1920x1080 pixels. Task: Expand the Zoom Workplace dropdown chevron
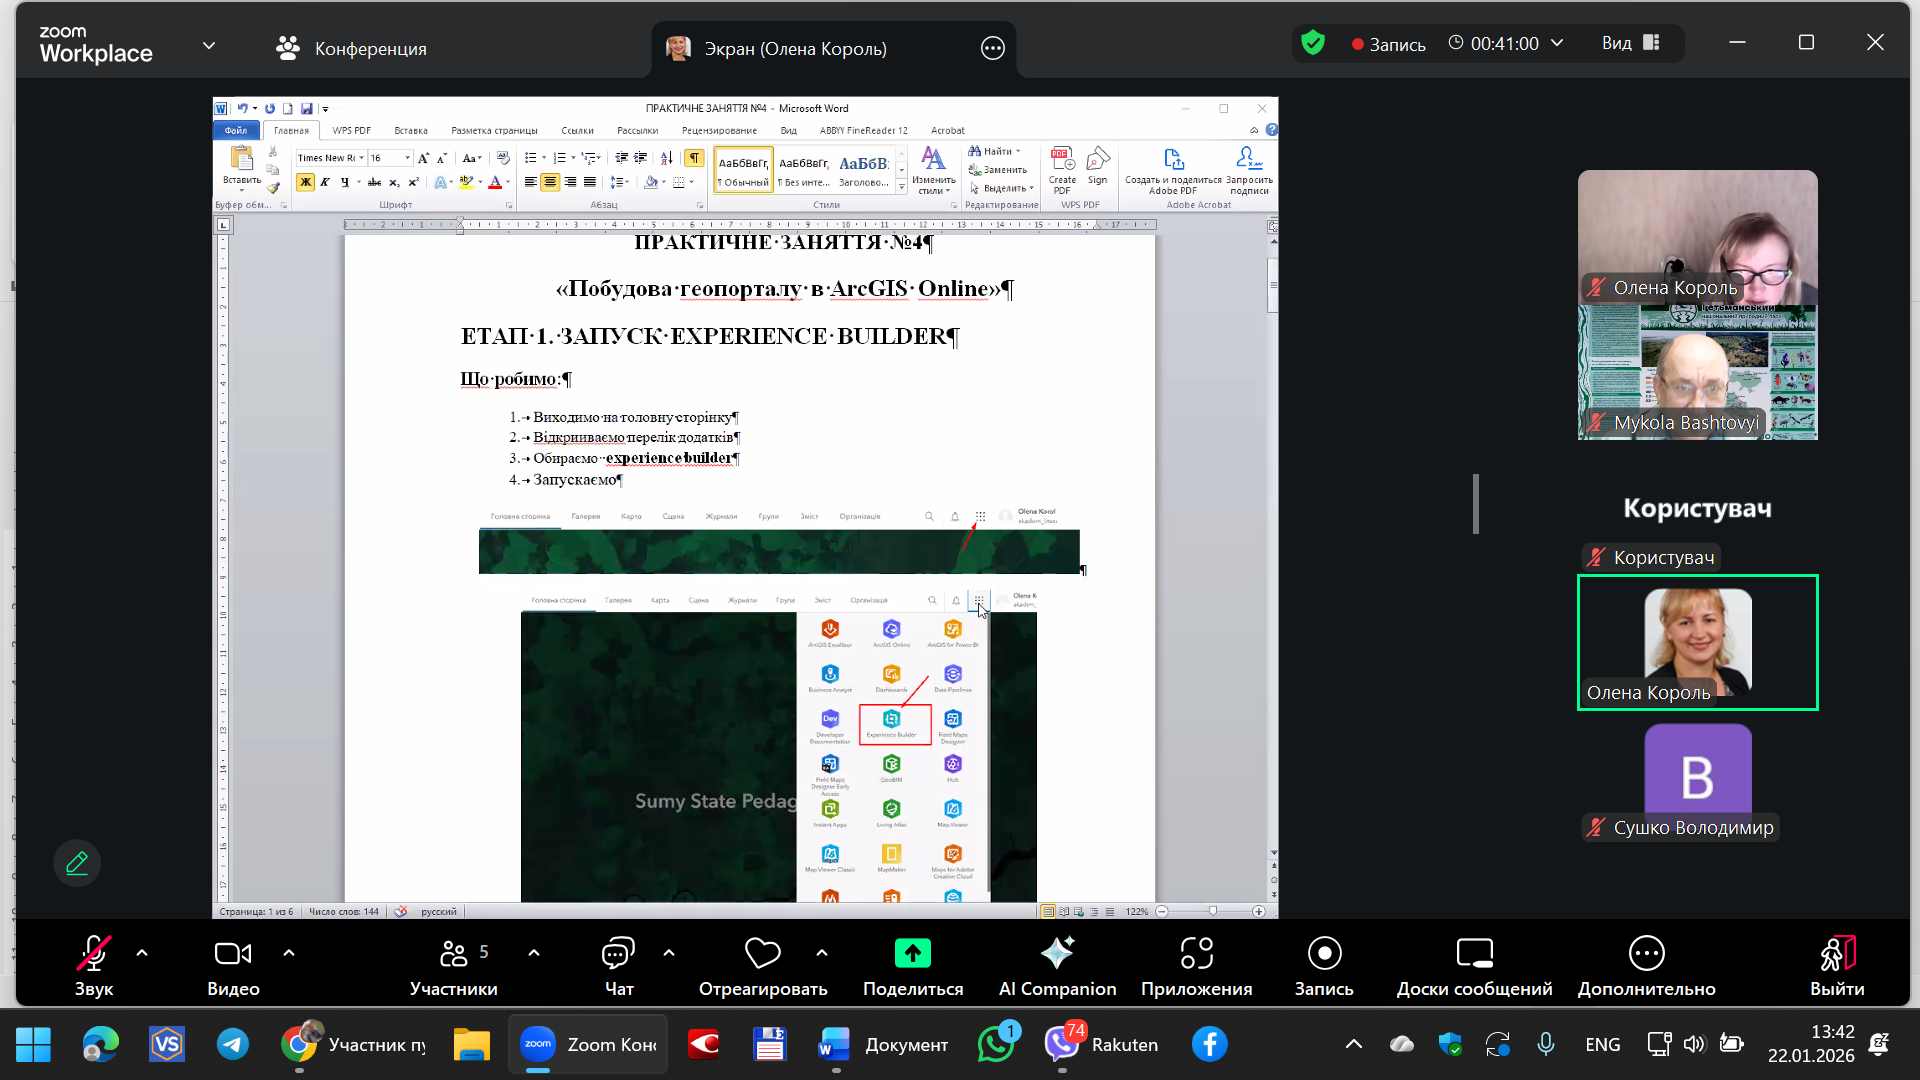point(209,46)
